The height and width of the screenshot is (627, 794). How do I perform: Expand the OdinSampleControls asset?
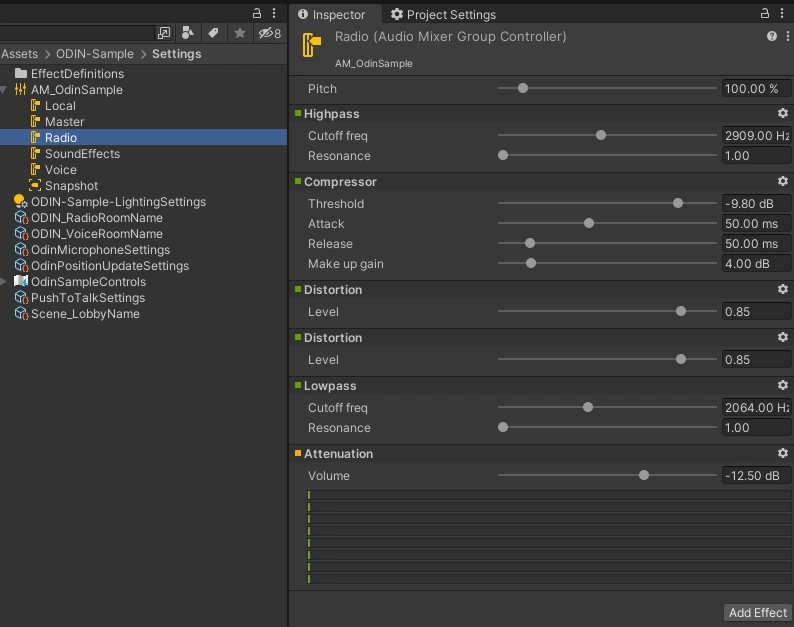click(x=4, y=281)
